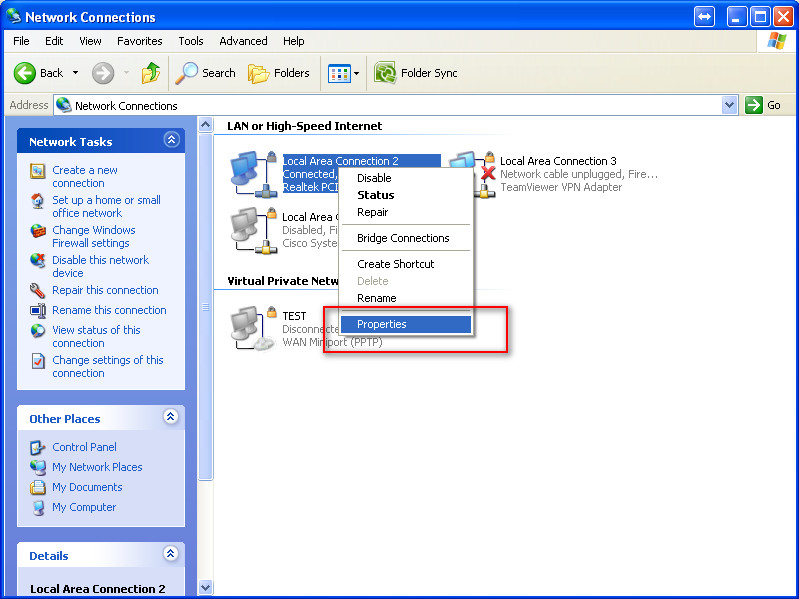The height and width of the screenshot is (599, 799).
Task: Click the home network setup icon
Action: point(38,201)
